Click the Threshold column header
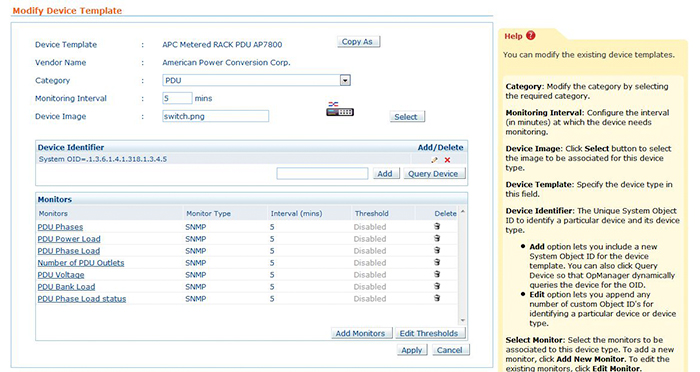 (x=371, y=213)
